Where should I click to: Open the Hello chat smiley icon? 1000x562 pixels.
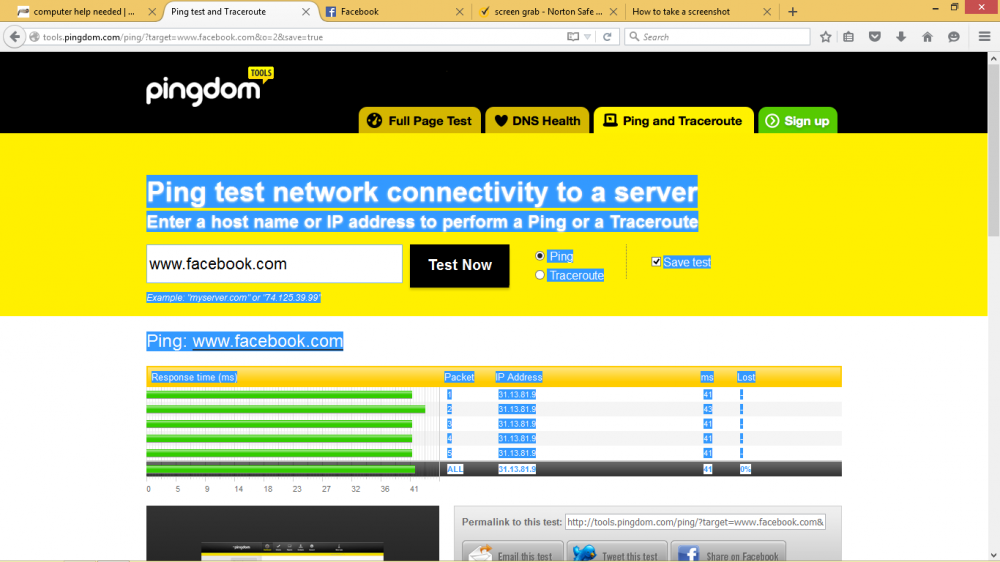953,37
